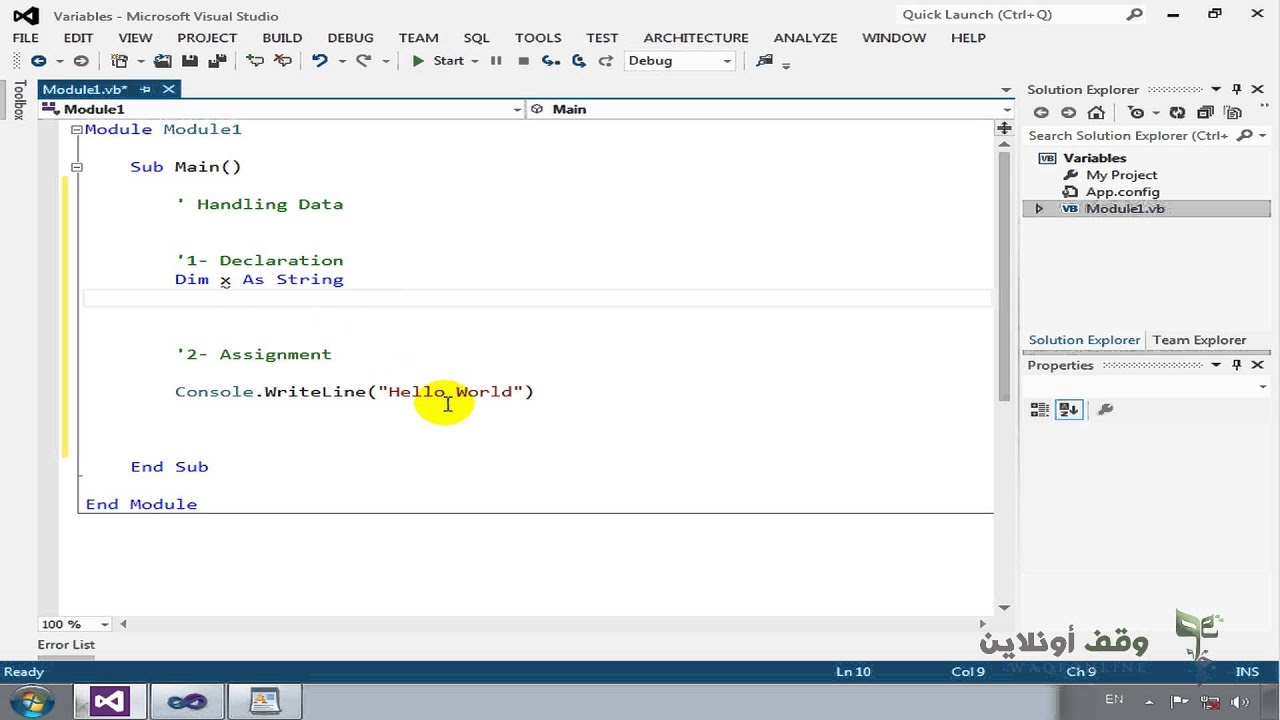This screenshot has height=720, width=1280.
Task: Start debugging with the green Start button
Action: tap(438, 61)
